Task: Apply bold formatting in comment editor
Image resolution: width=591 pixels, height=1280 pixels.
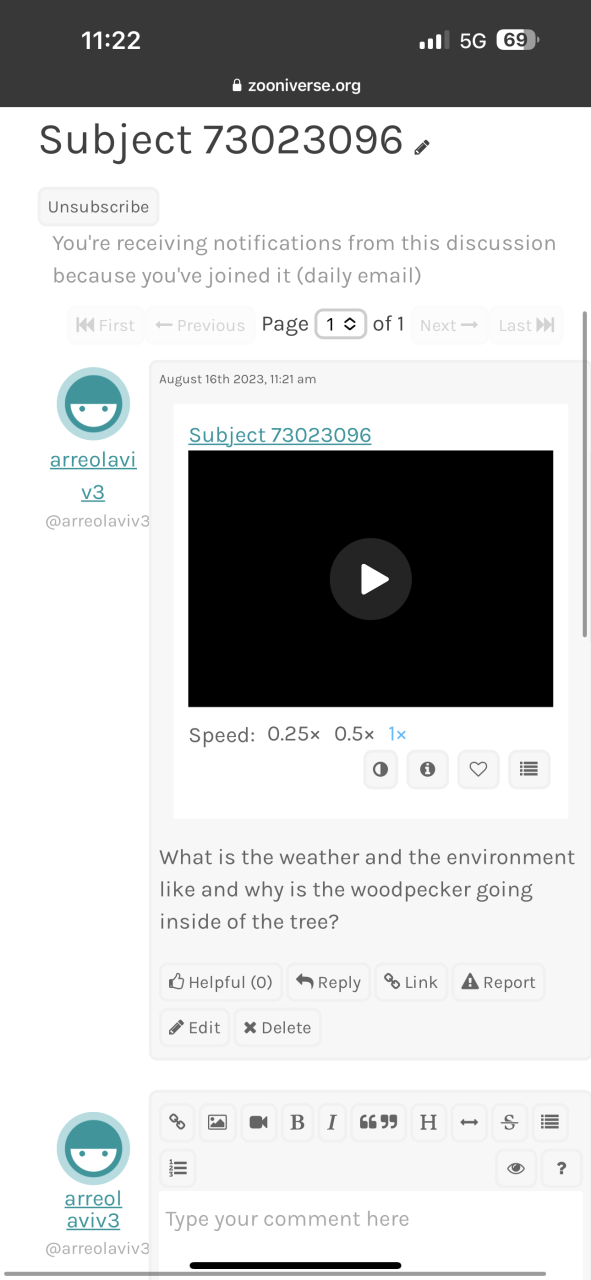Action: [x=297, y=1122]
